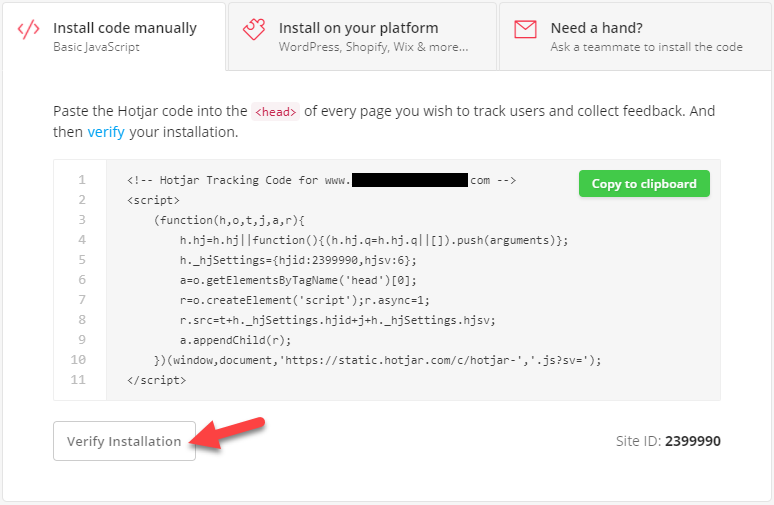Switch to Install on your platform tab
This screenshot has width=774, height=505.
coord(362,37)
